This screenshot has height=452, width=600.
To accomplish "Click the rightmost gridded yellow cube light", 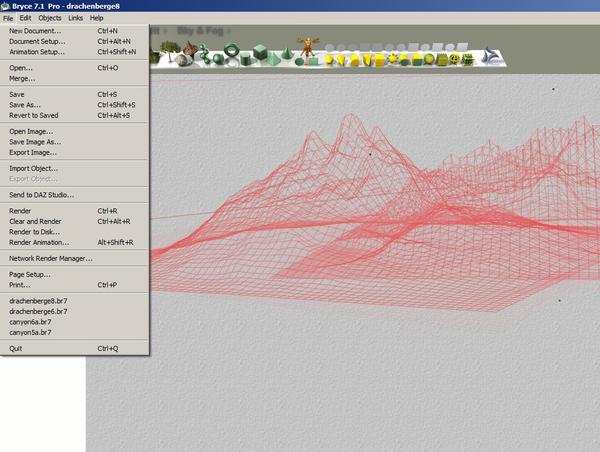I will pyautogui.click(x=468, y=60).
